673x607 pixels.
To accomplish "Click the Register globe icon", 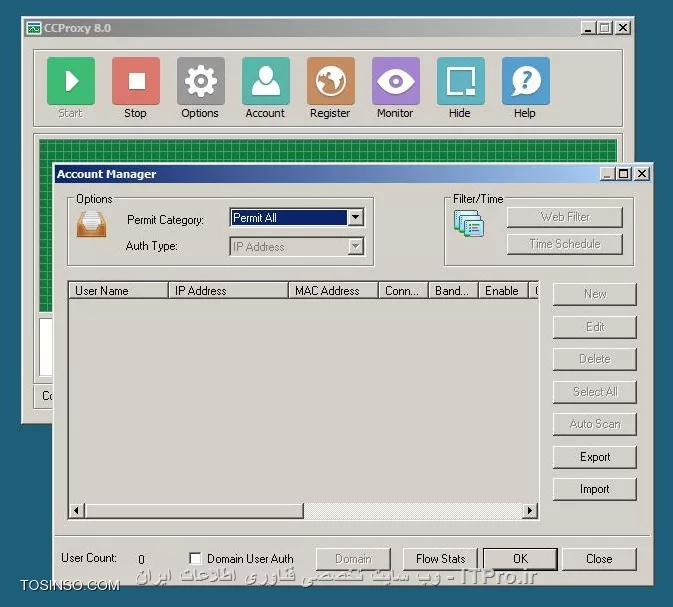I will click(x=331, y=81).
